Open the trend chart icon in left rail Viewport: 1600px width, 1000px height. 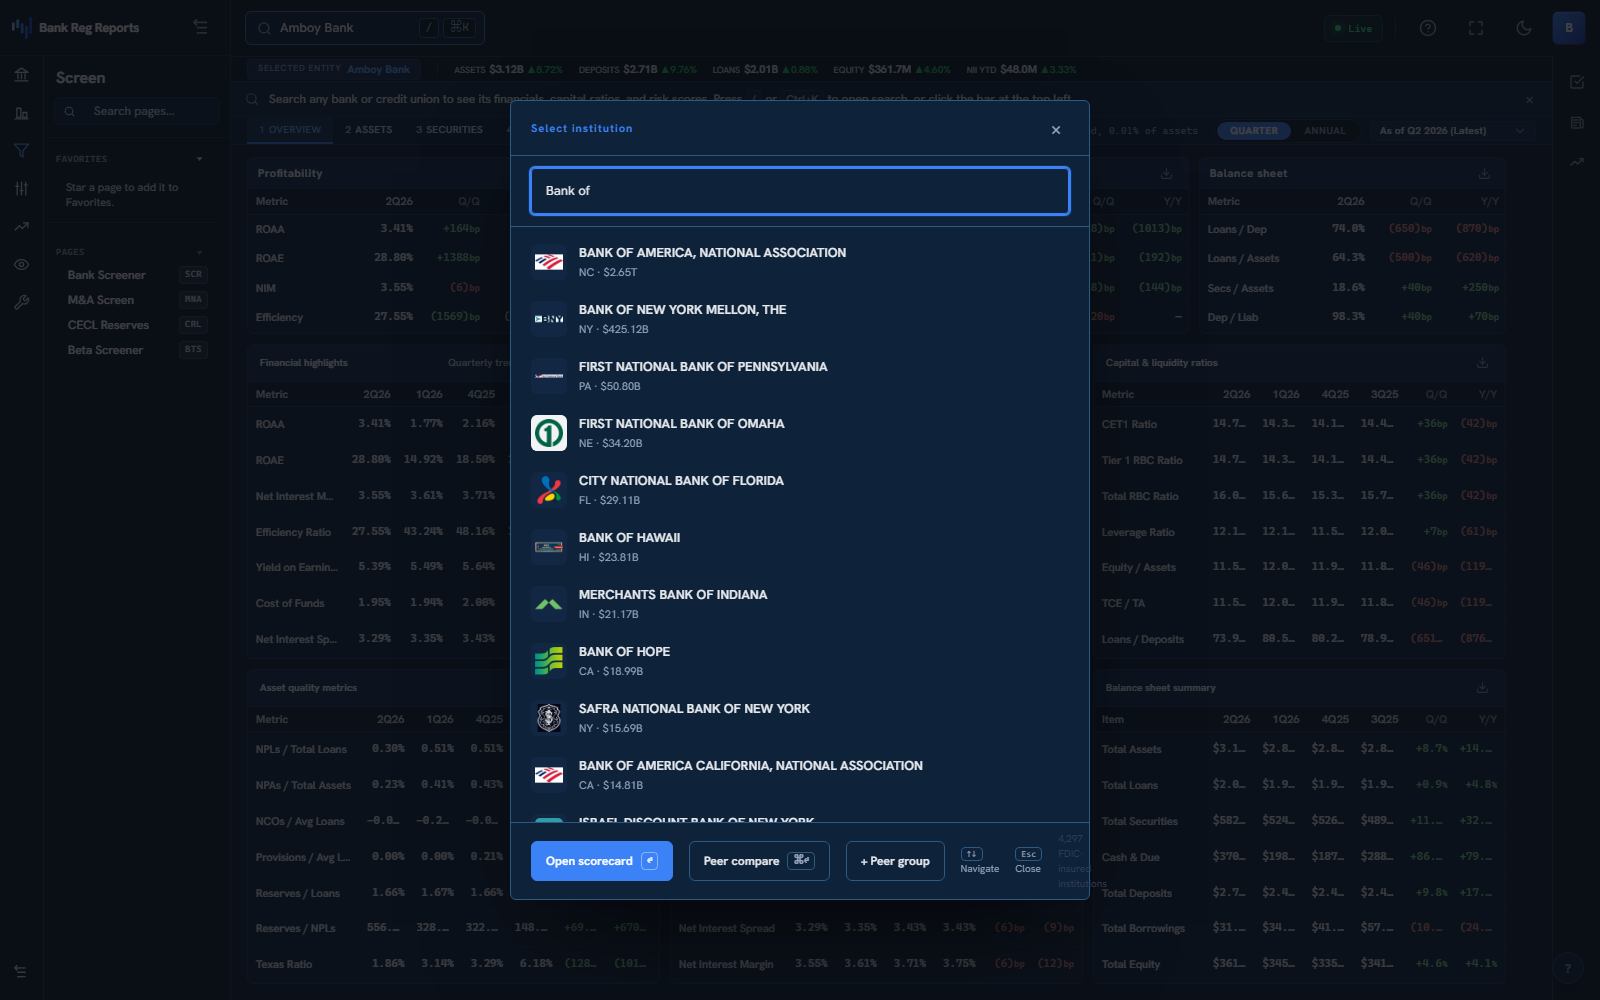point(21,227)
